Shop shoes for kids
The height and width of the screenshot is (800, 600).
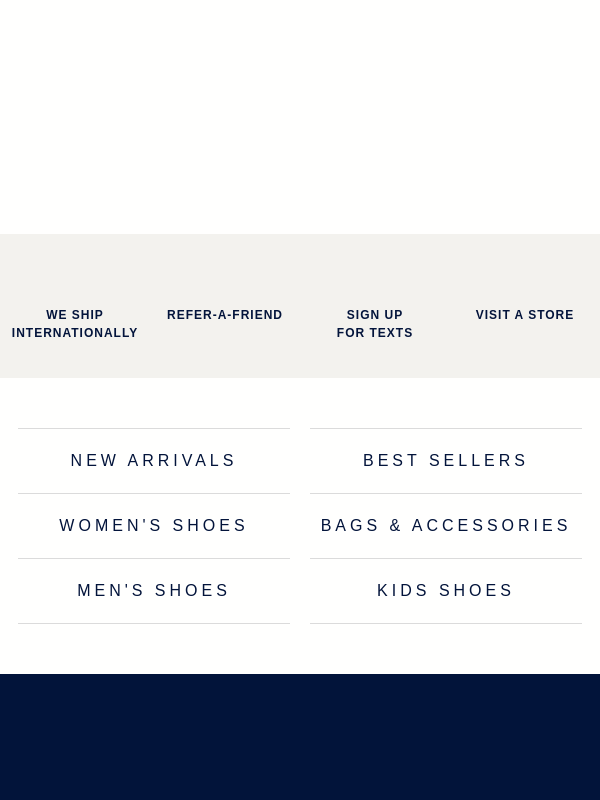coord(446,591)
